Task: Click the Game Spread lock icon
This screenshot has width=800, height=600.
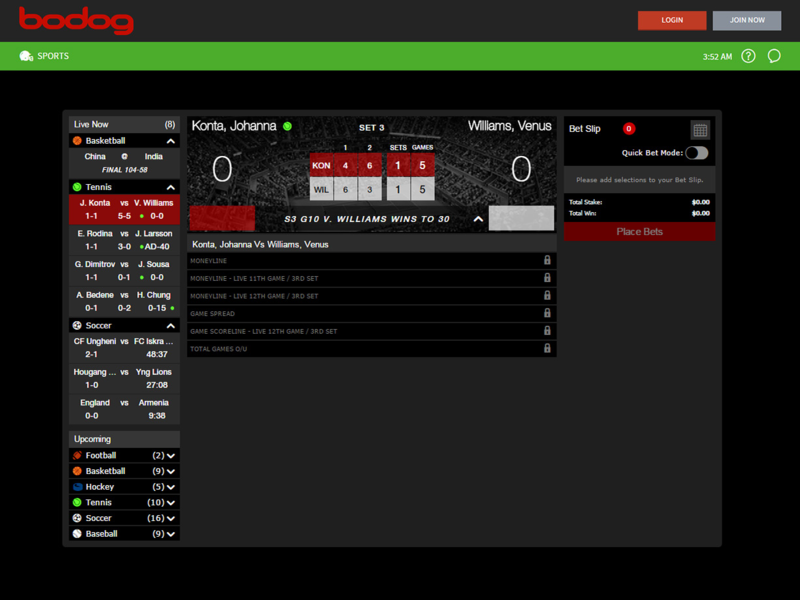Action: (x=547, y=313)
